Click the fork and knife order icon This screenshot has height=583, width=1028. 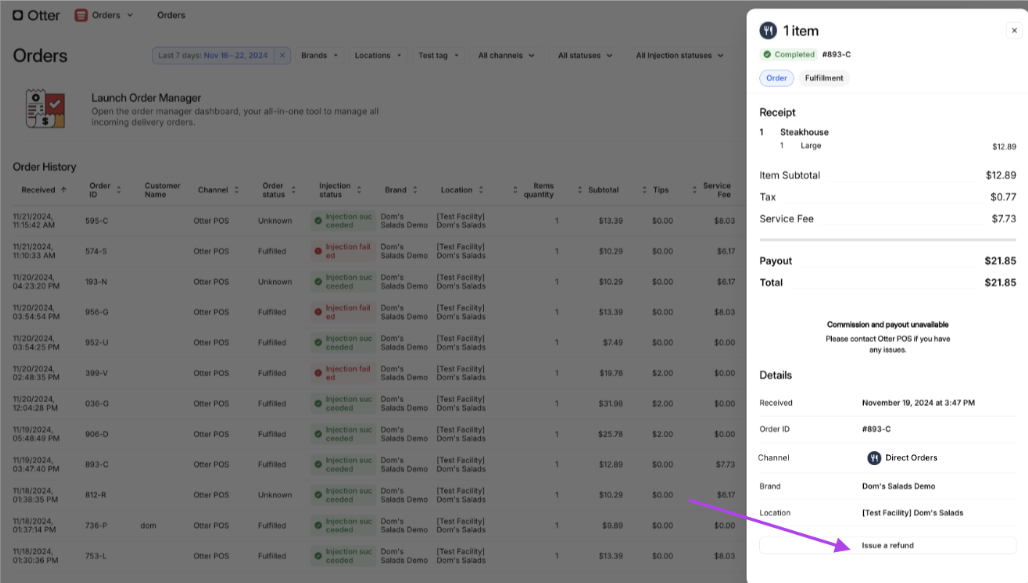(768, 30)
